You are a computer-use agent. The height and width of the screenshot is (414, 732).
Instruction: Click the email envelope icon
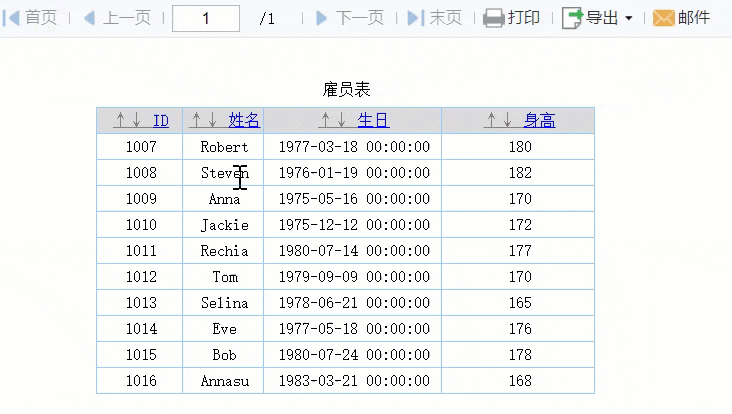664,18
